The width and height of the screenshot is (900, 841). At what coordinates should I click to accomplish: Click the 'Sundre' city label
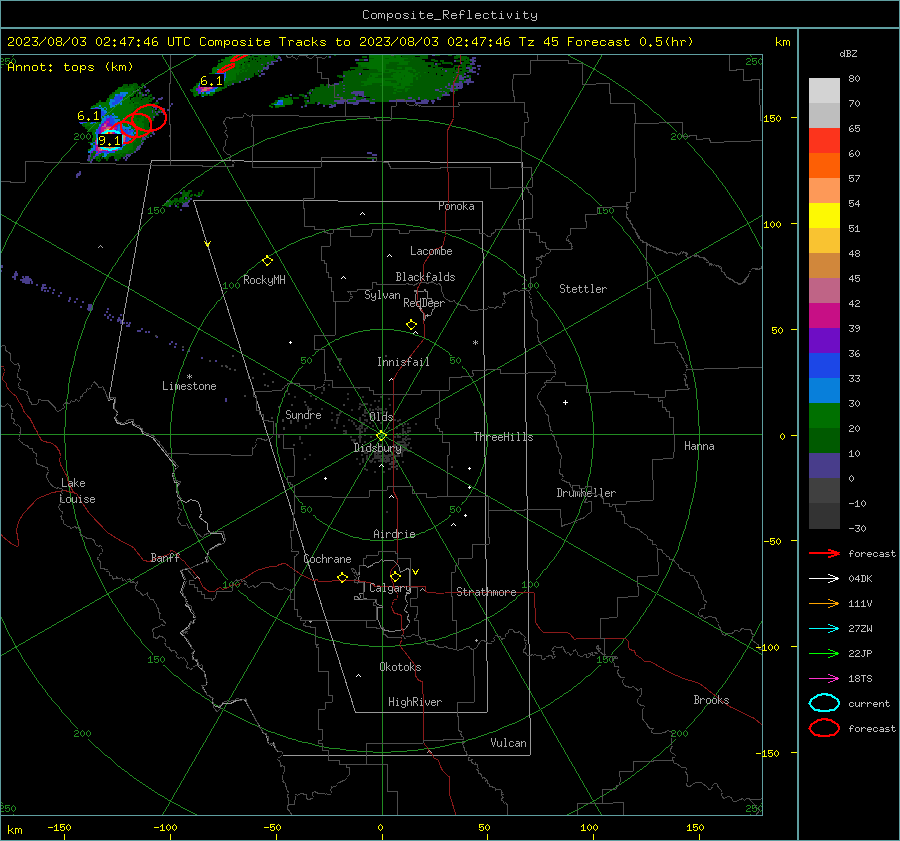pos(303,415)
